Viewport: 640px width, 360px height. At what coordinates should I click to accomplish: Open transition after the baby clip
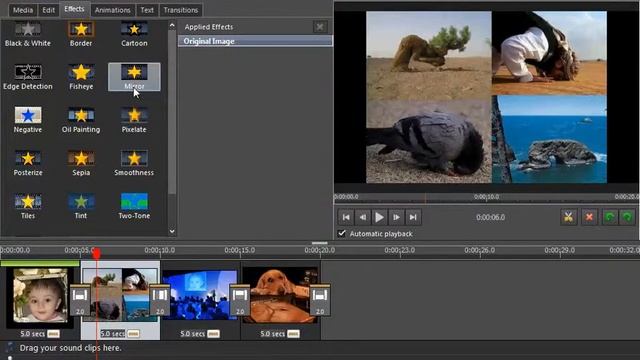click(x=80, y=300)
